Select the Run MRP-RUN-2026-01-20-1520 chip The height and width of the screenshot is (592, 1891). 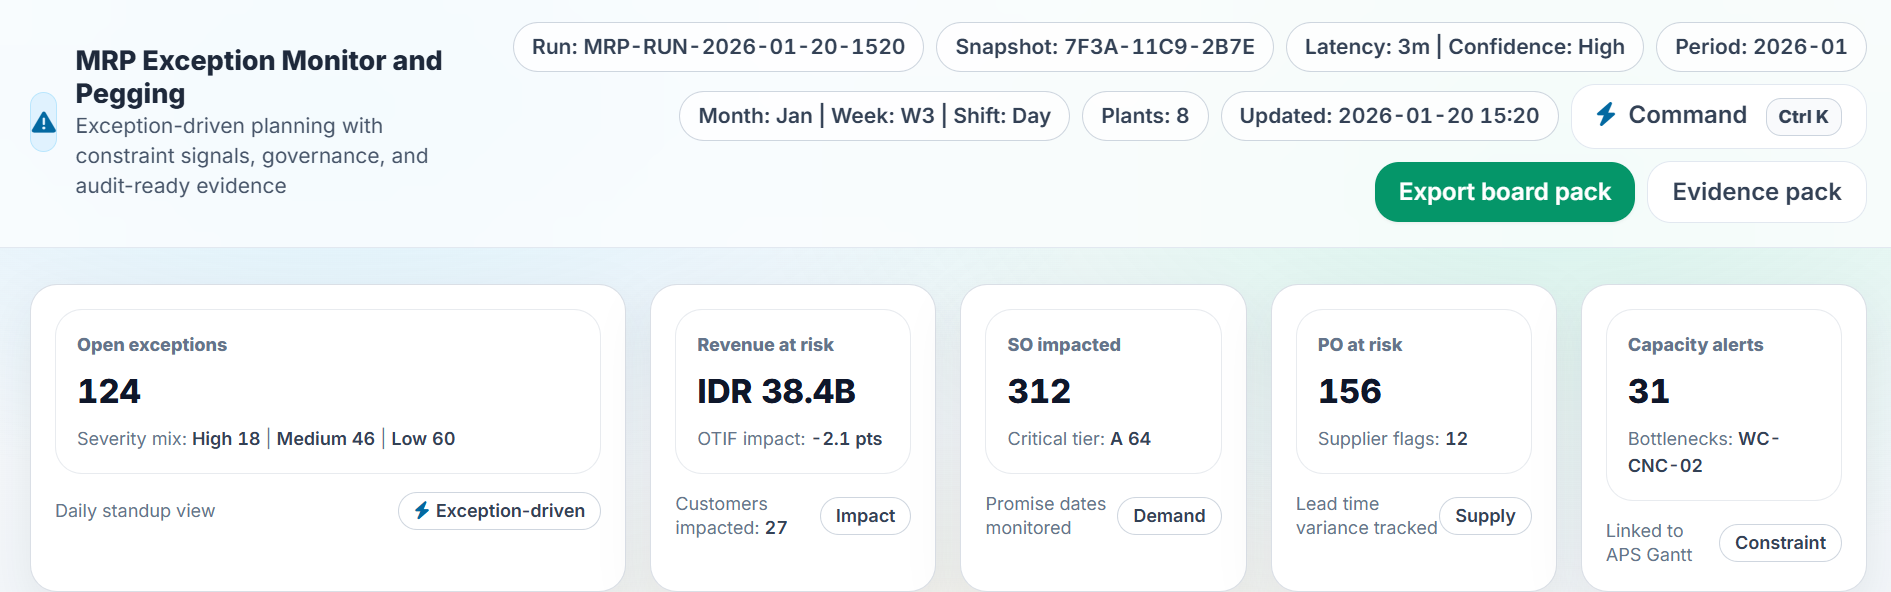tap(718, 47)
